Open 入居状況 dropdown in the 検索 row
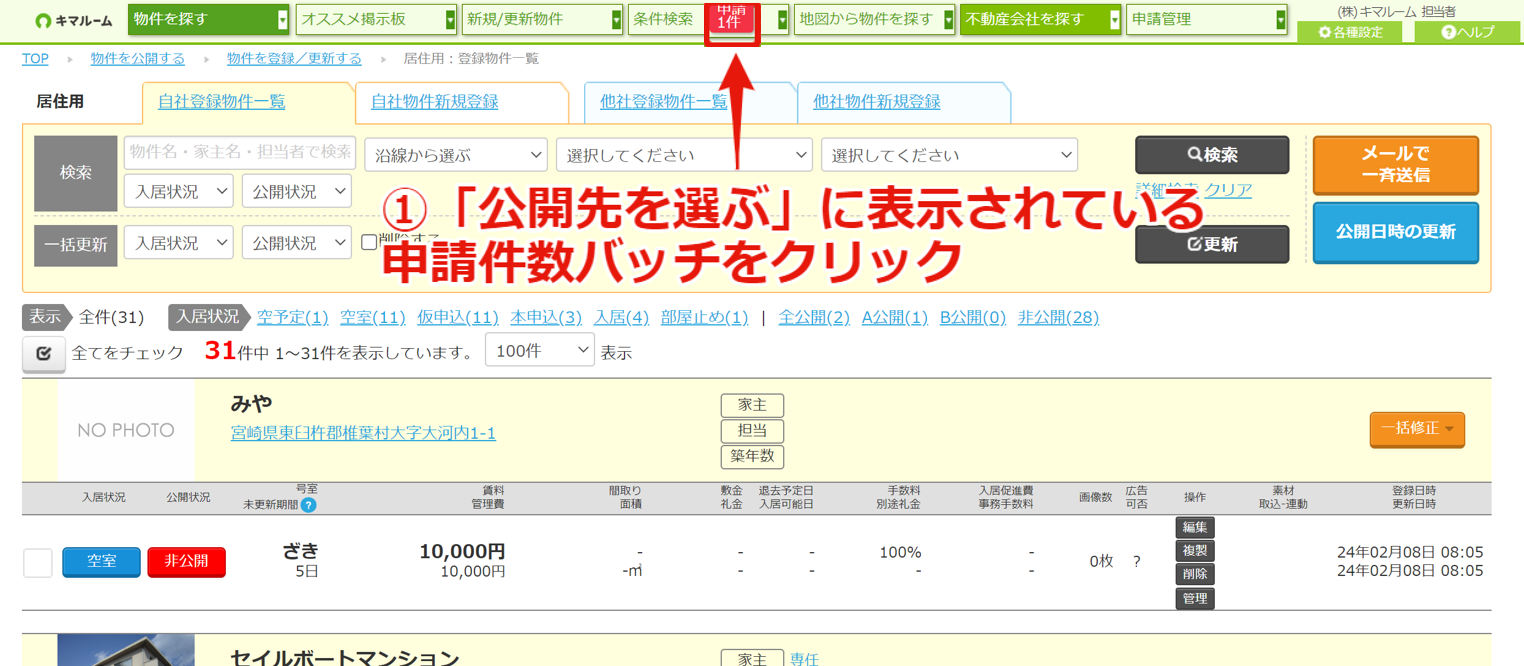Image resolution: width=1524 pixels, height=666 pixels. 179,191
